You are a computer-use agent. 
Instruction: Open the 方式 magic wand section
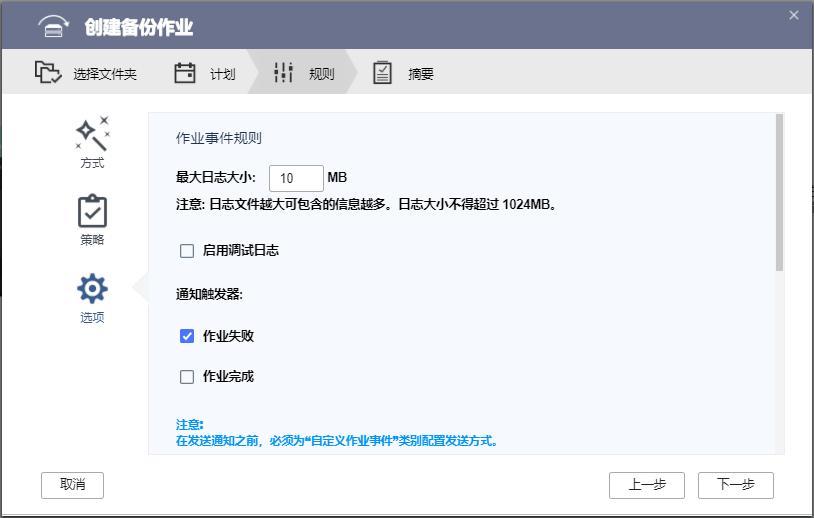[x=92, y=133]
